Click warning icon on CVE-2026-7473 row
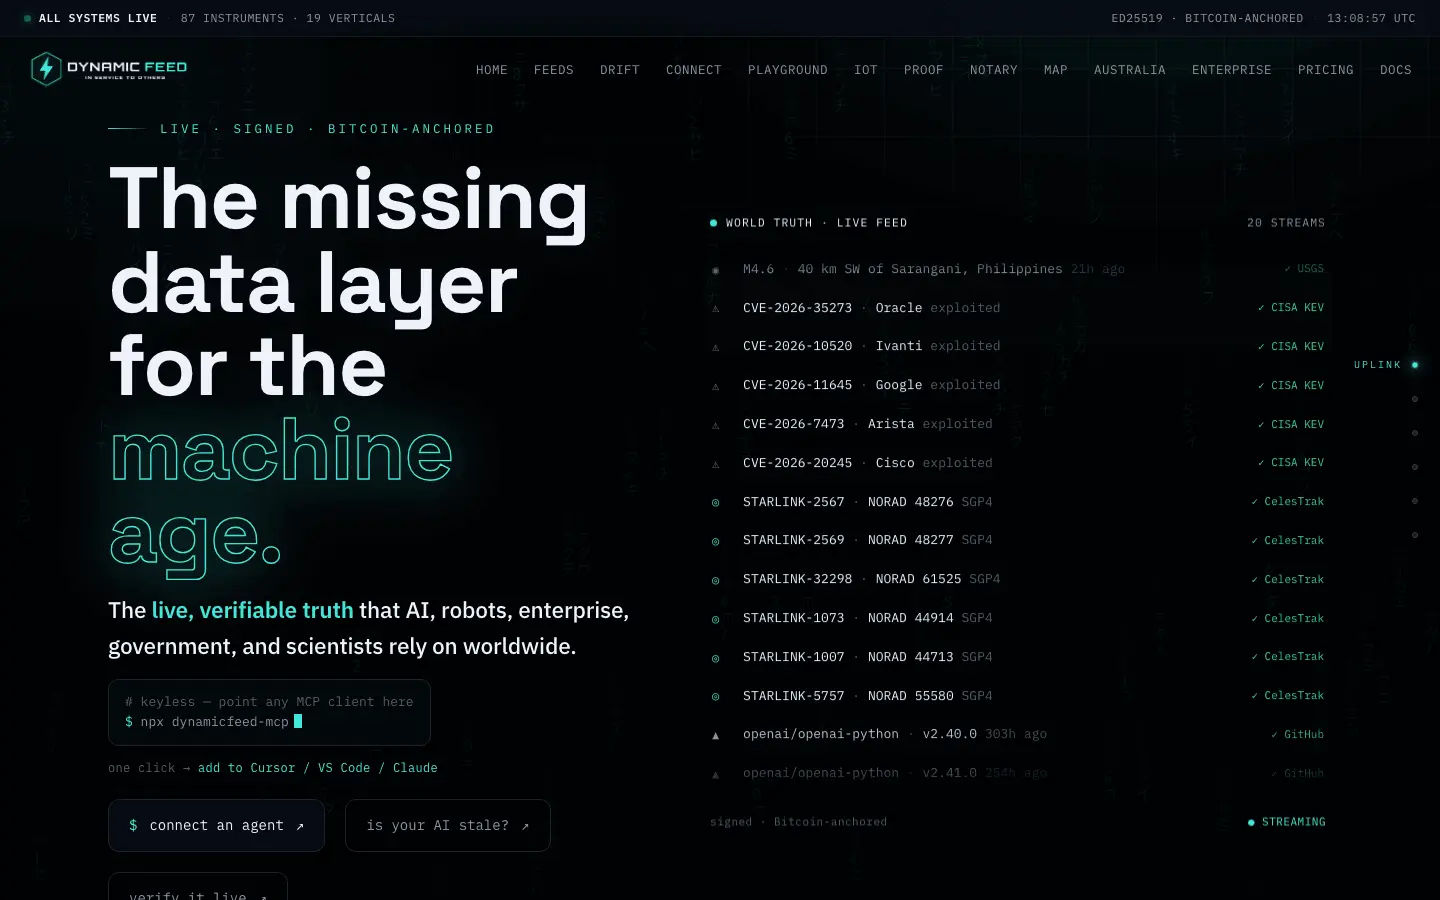 [x=715, y=425]
